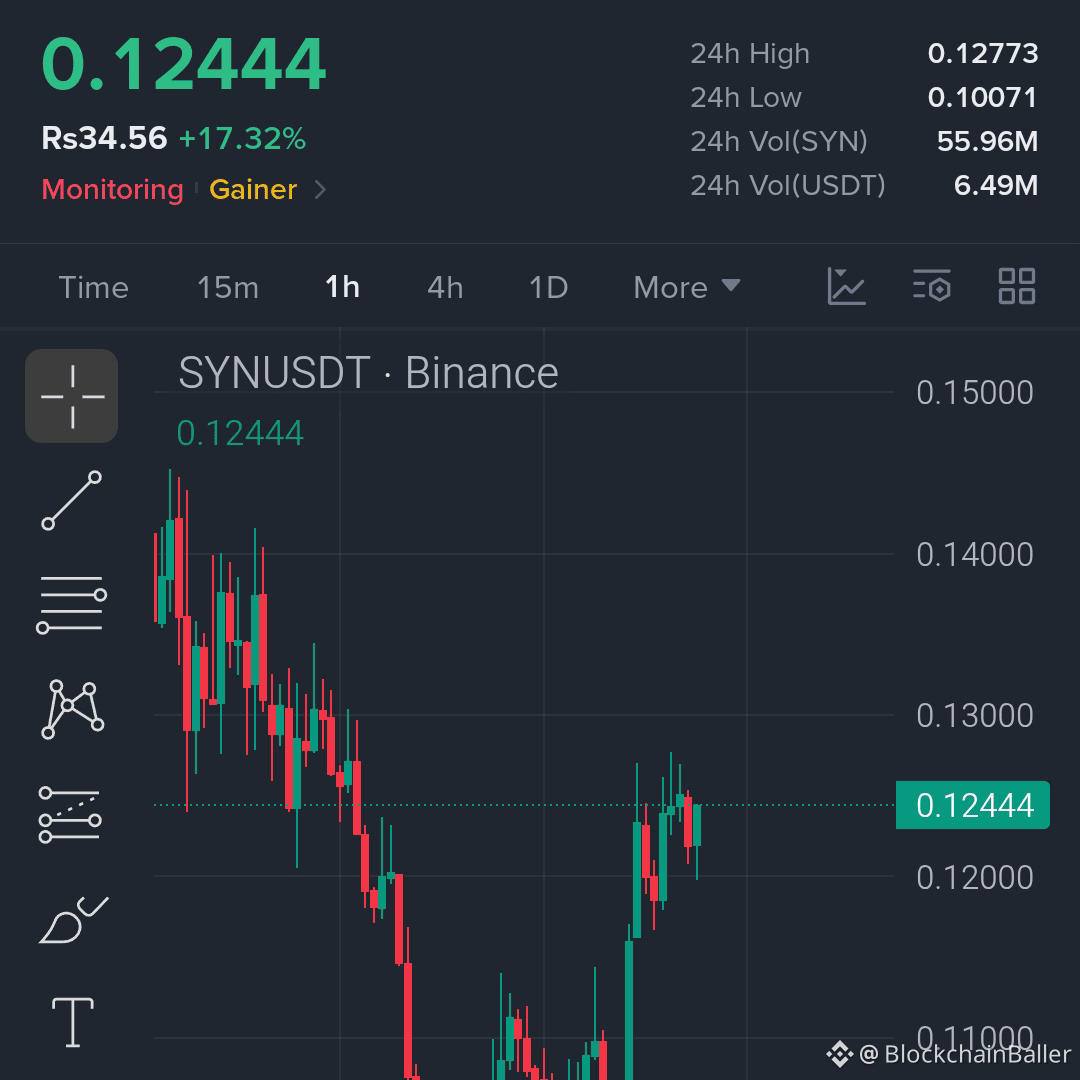Switch to the 4h interval

click(x=445, y=287)
